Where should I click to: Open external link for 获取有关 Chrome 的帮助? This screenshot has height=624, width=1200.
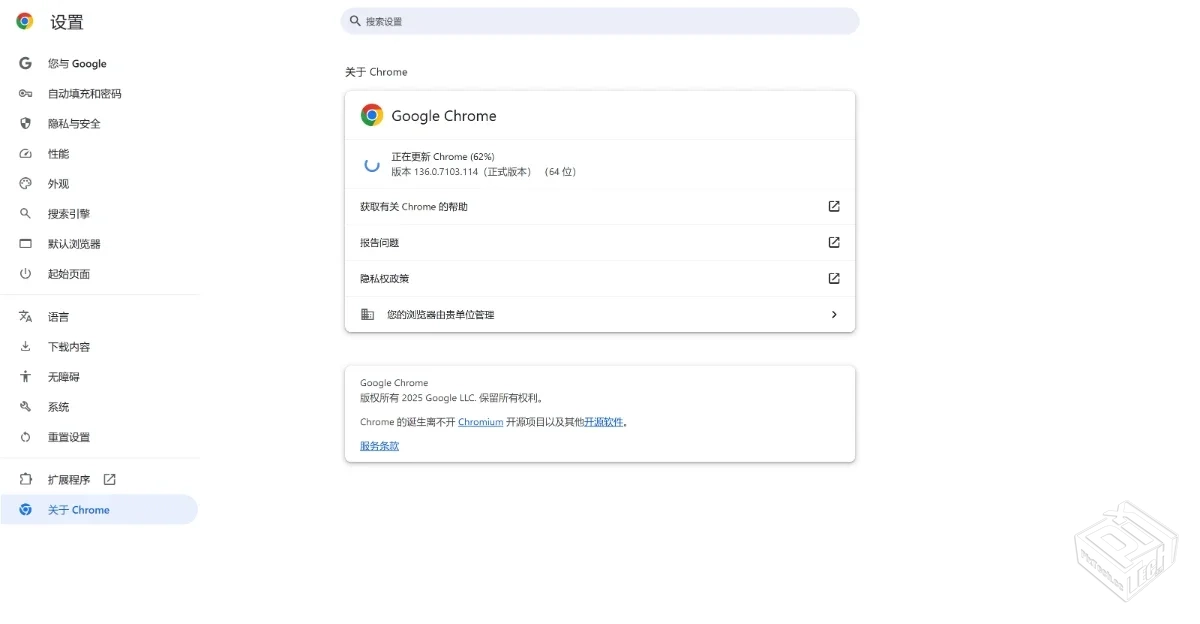click(833, 206)
